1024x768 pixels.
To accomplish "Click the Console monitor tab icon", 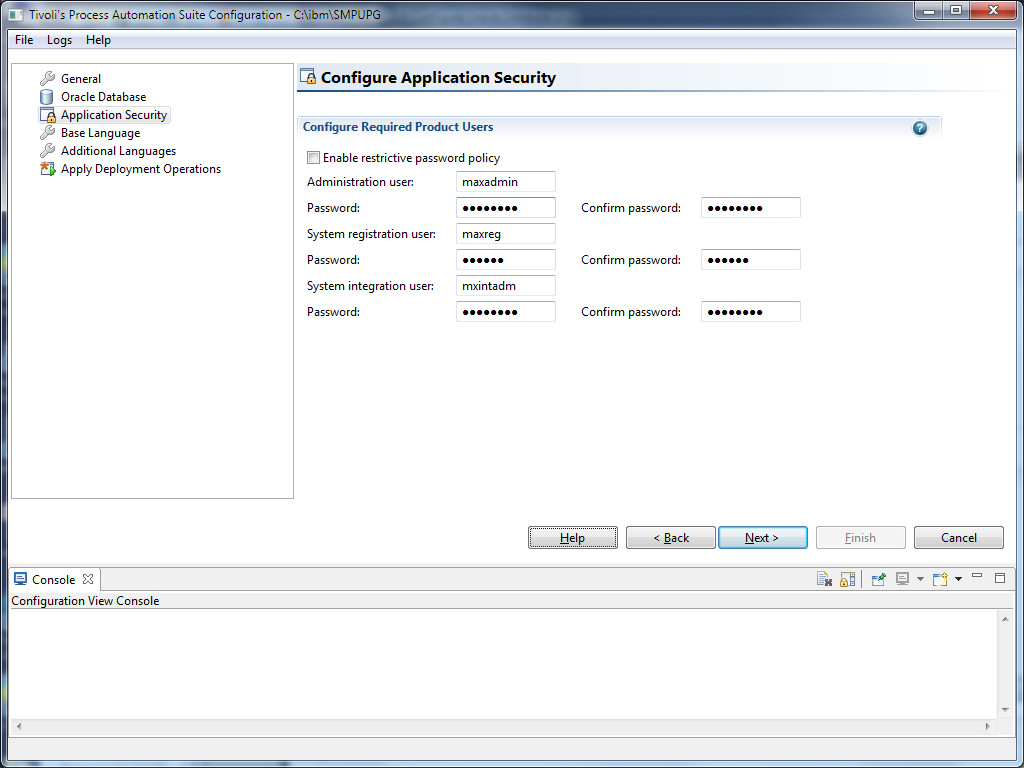I will pos(20,579).
